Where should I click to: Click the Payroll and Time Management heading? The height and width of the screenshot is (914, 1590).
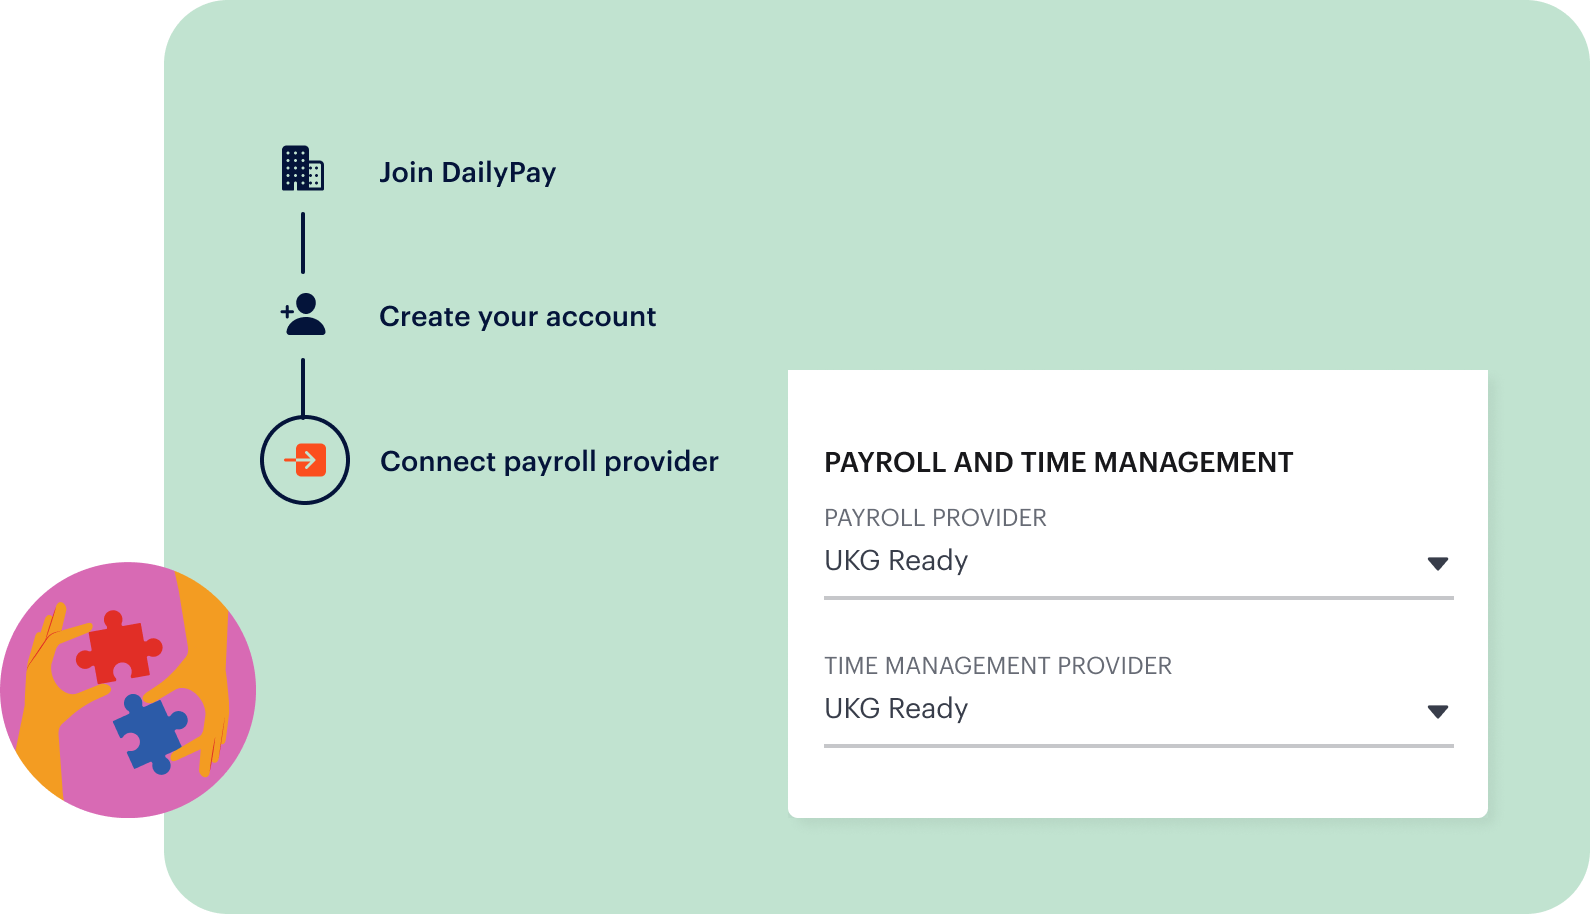(1058, 463)
